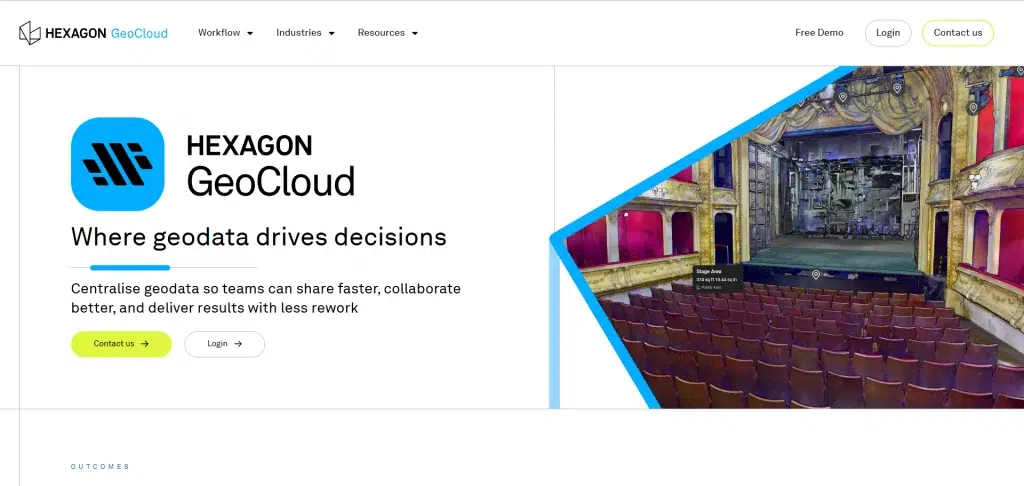Click the GeoCloud text in header logo
The width and height of the screenshot is (1024, 486).
[139, 33]
